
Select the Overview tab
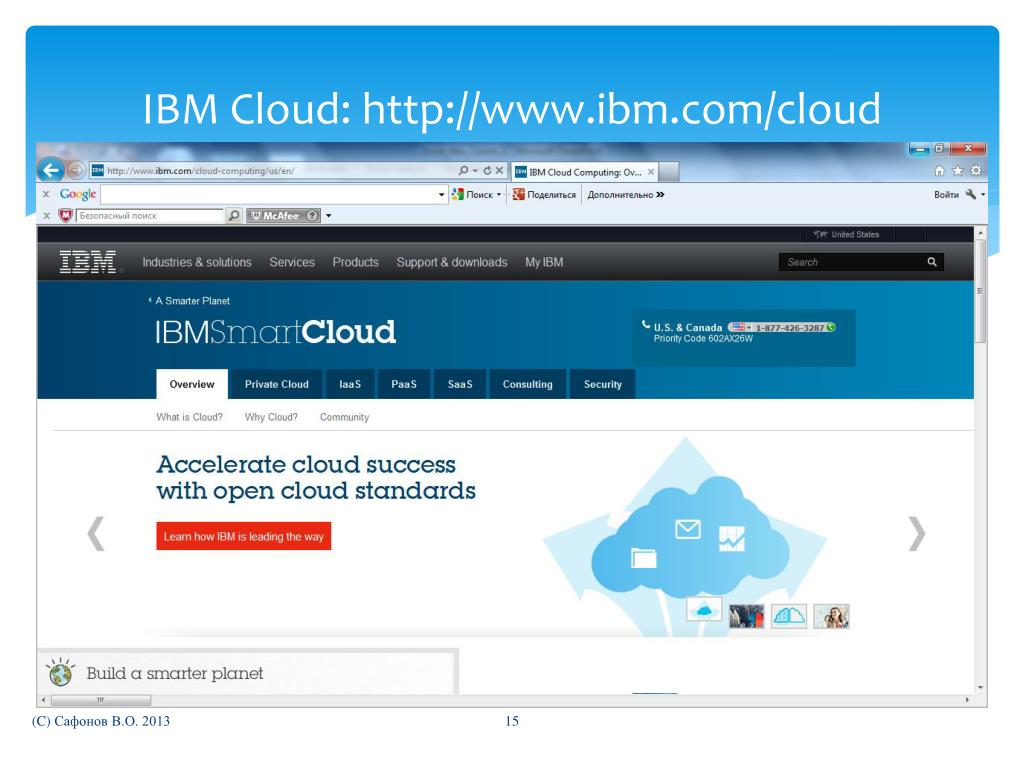[x=191, y=384]
